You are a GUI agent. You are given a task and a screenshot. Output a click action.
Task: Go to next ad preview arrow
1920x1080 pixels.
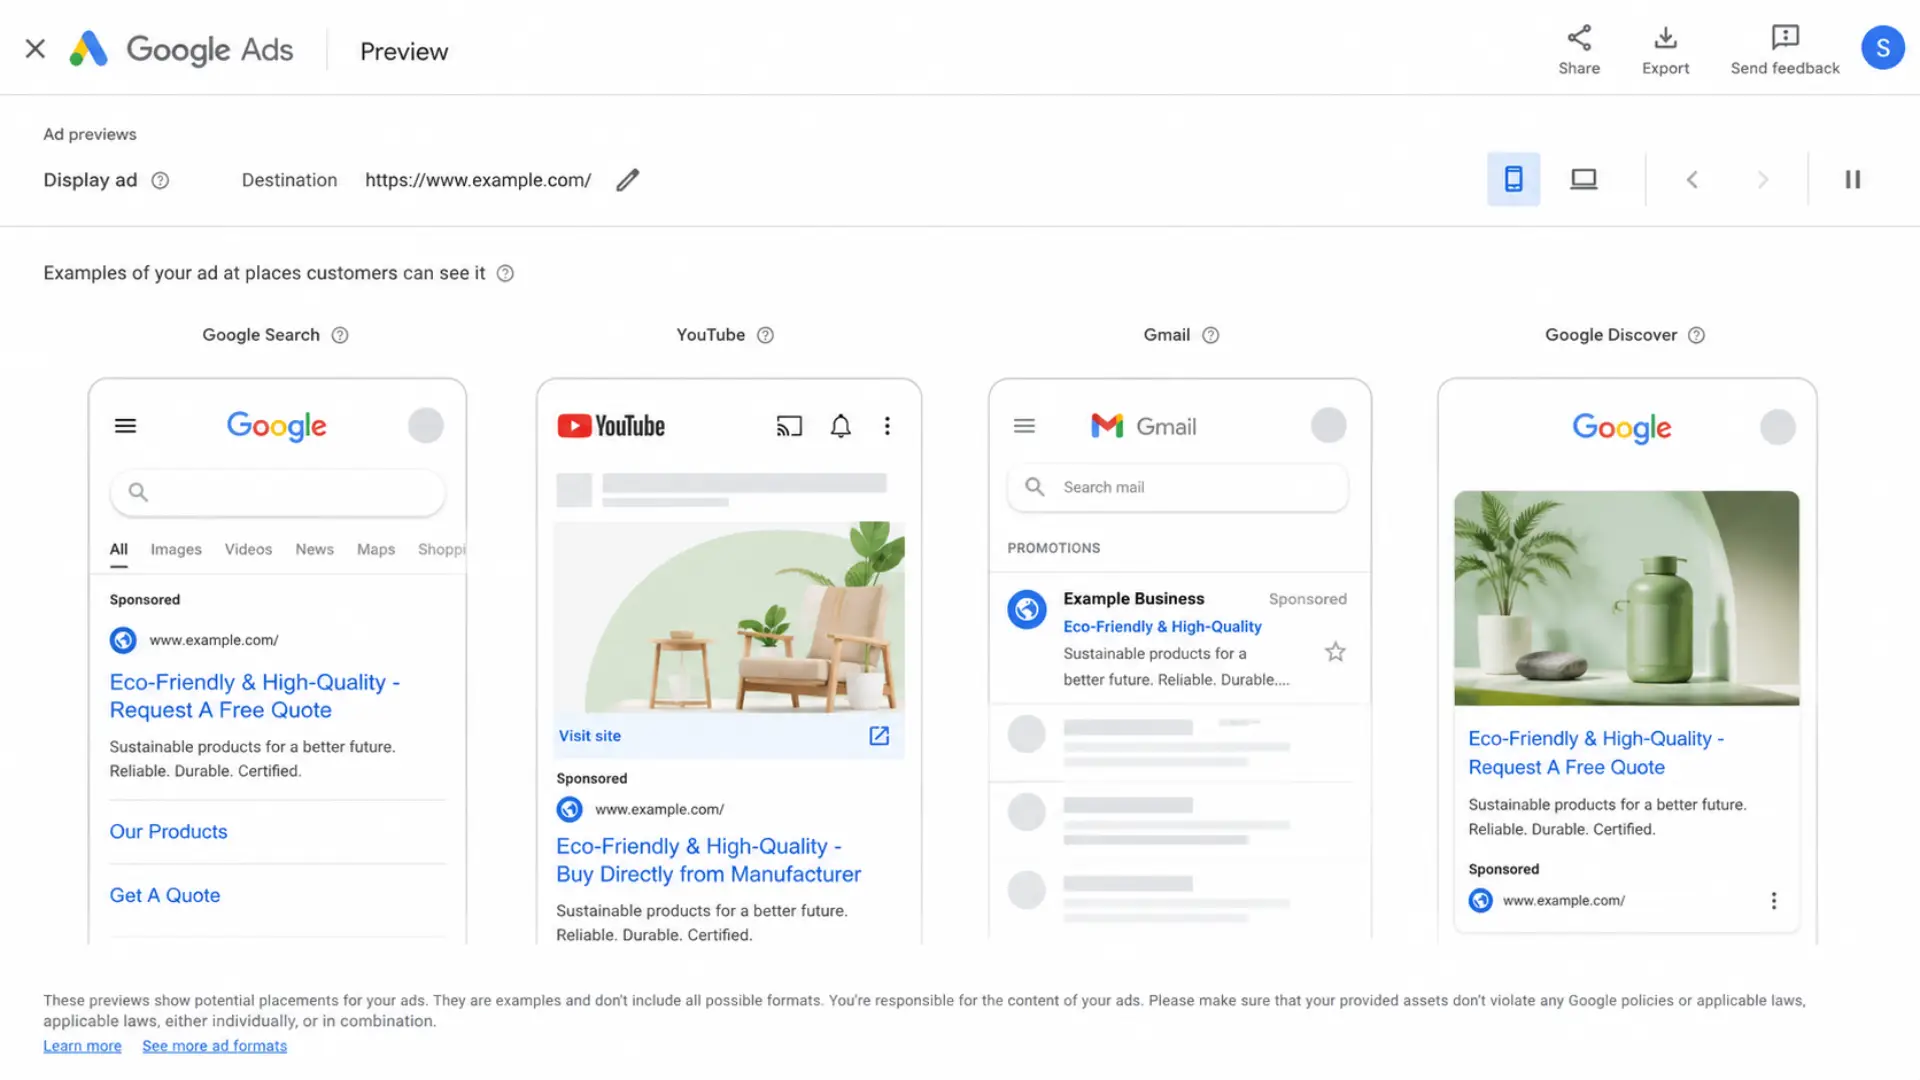click(1762, 180)
